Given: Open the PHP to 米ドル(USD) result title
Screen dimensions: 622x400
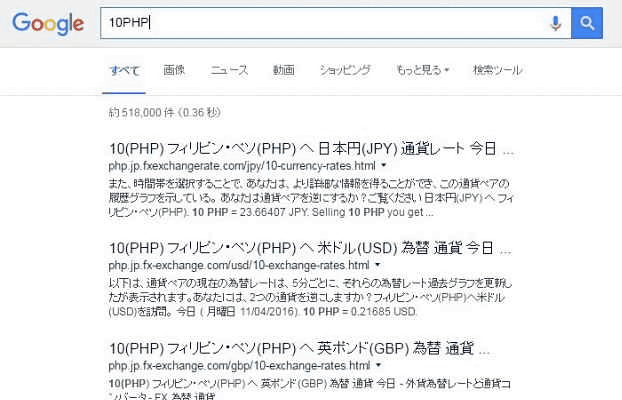Looking at the screenshot, I should point(309,248).
